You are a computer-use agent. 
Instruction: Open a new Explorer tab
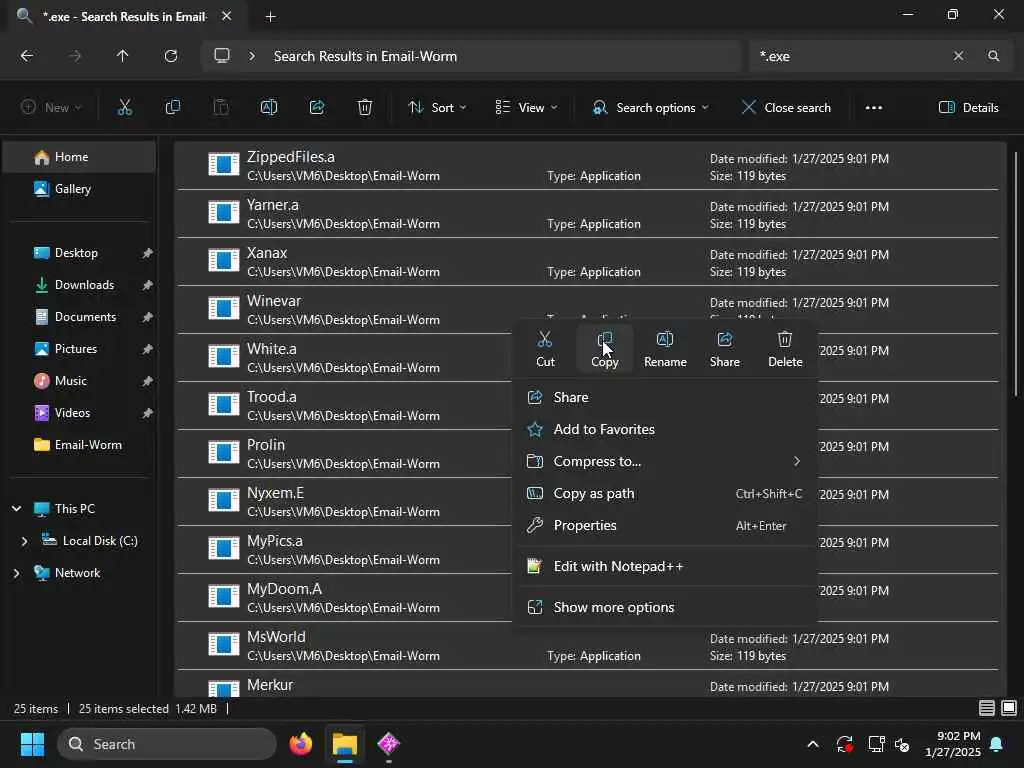point(270,17)
